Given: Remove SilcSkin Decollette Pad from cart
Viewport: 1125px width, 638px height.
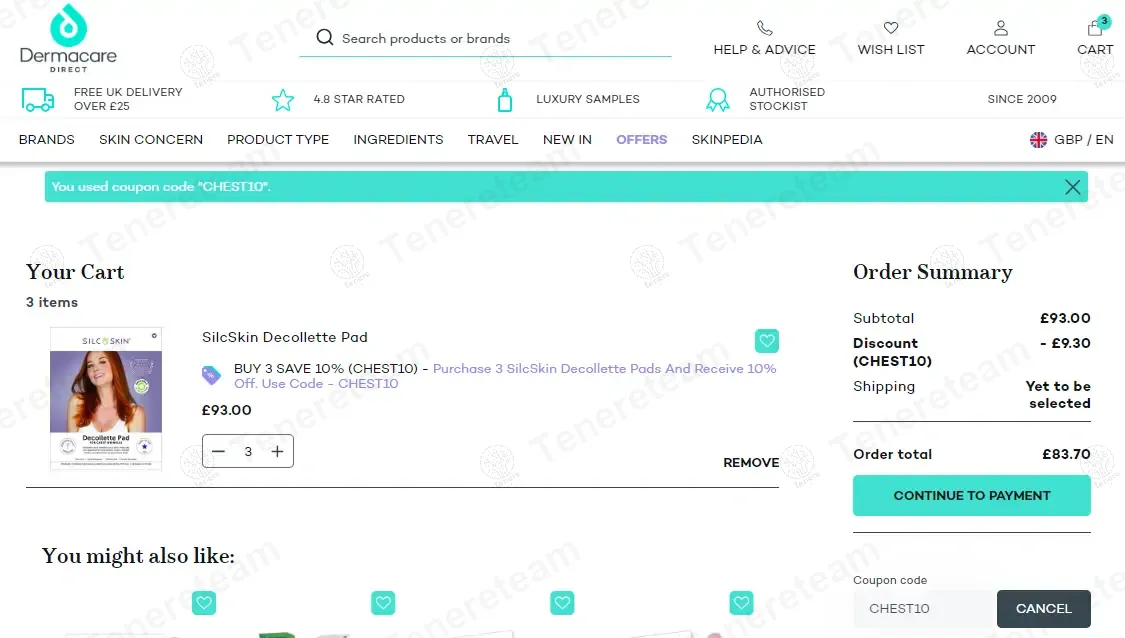Looking at the screenshot, I should pos(751,463).
